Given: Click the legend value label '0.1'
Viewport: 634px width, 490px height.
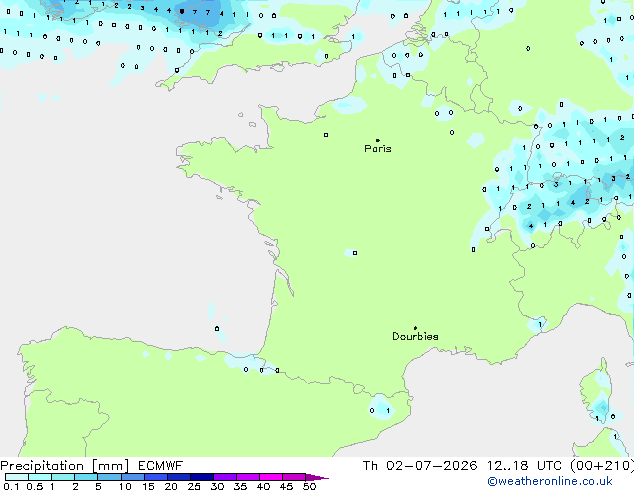Looking at the screenshot, I should click(x=11, y=486).
